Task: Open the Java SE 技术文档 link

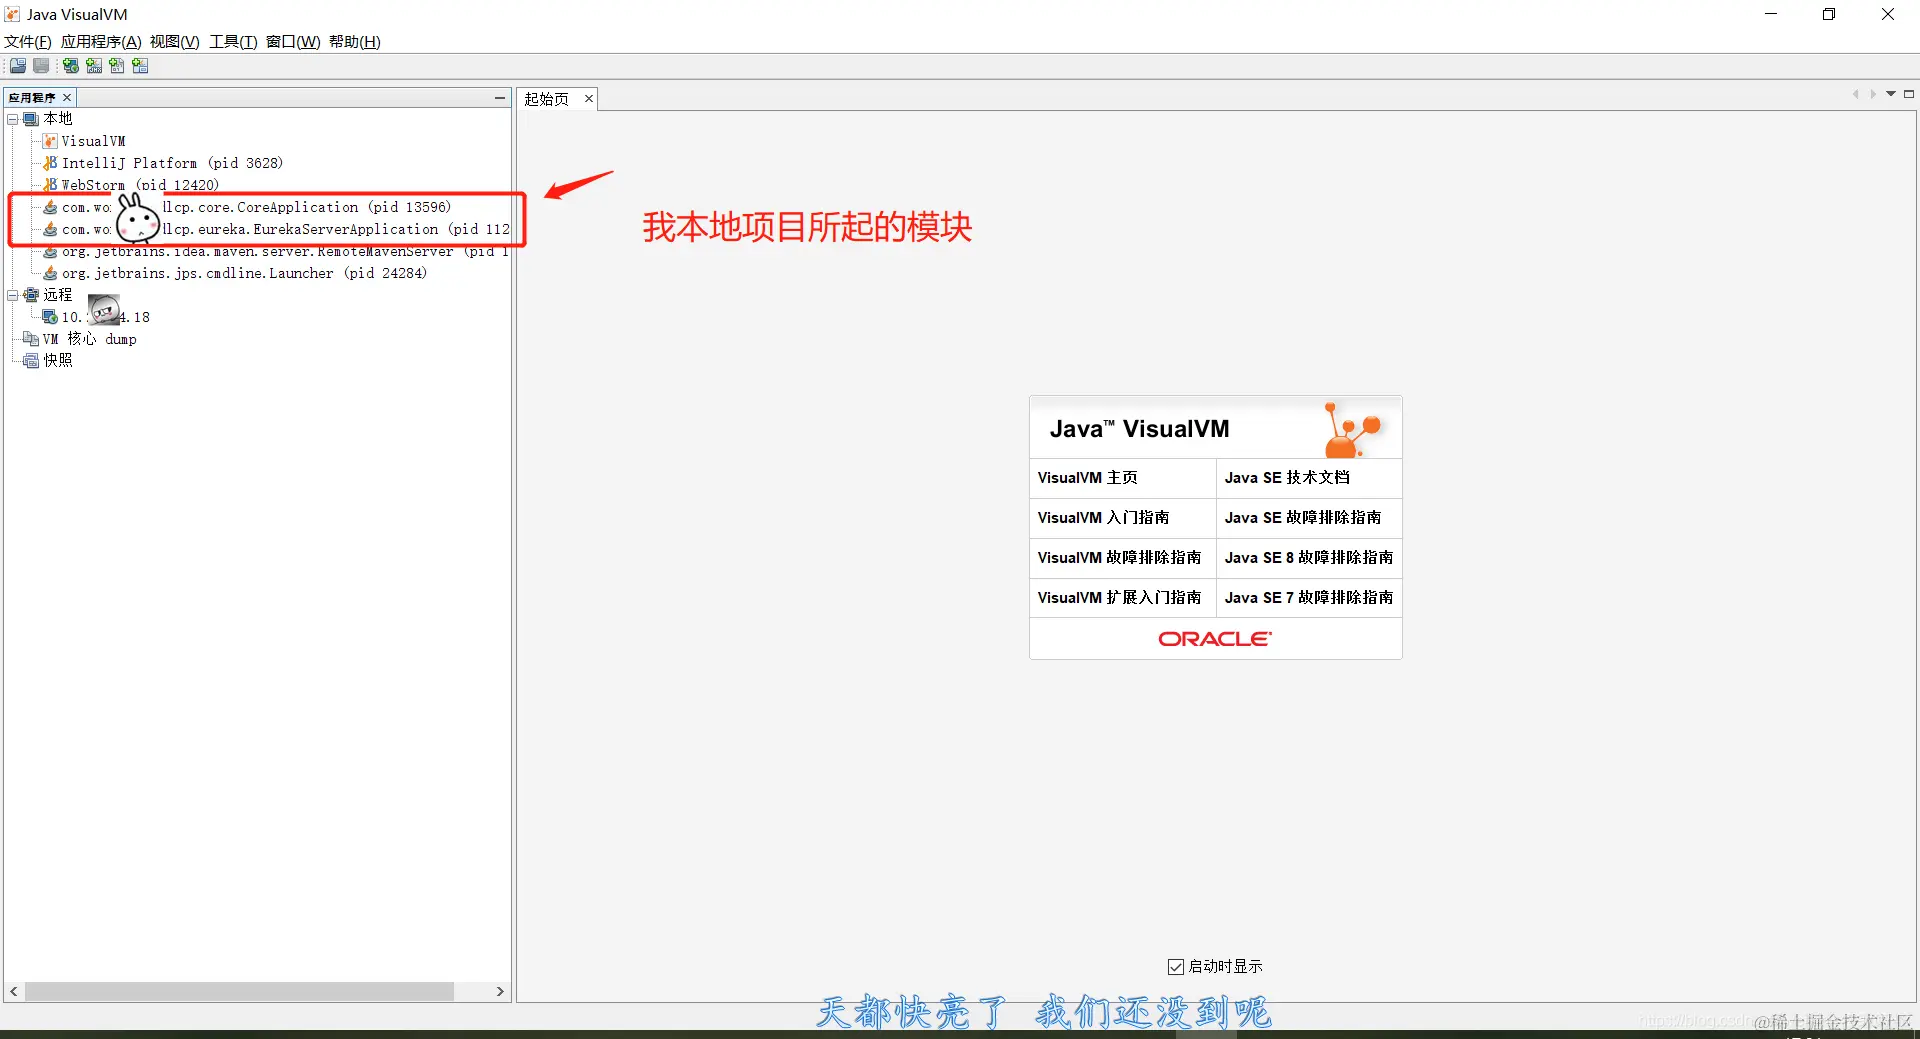Action: [x=1287, y=478]
